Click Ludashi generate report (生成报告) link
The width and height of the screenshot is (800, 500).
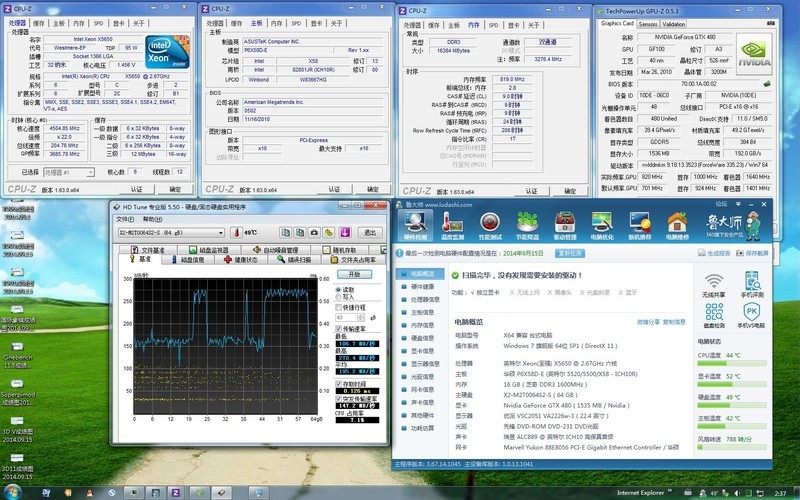(x=714, y=254)
